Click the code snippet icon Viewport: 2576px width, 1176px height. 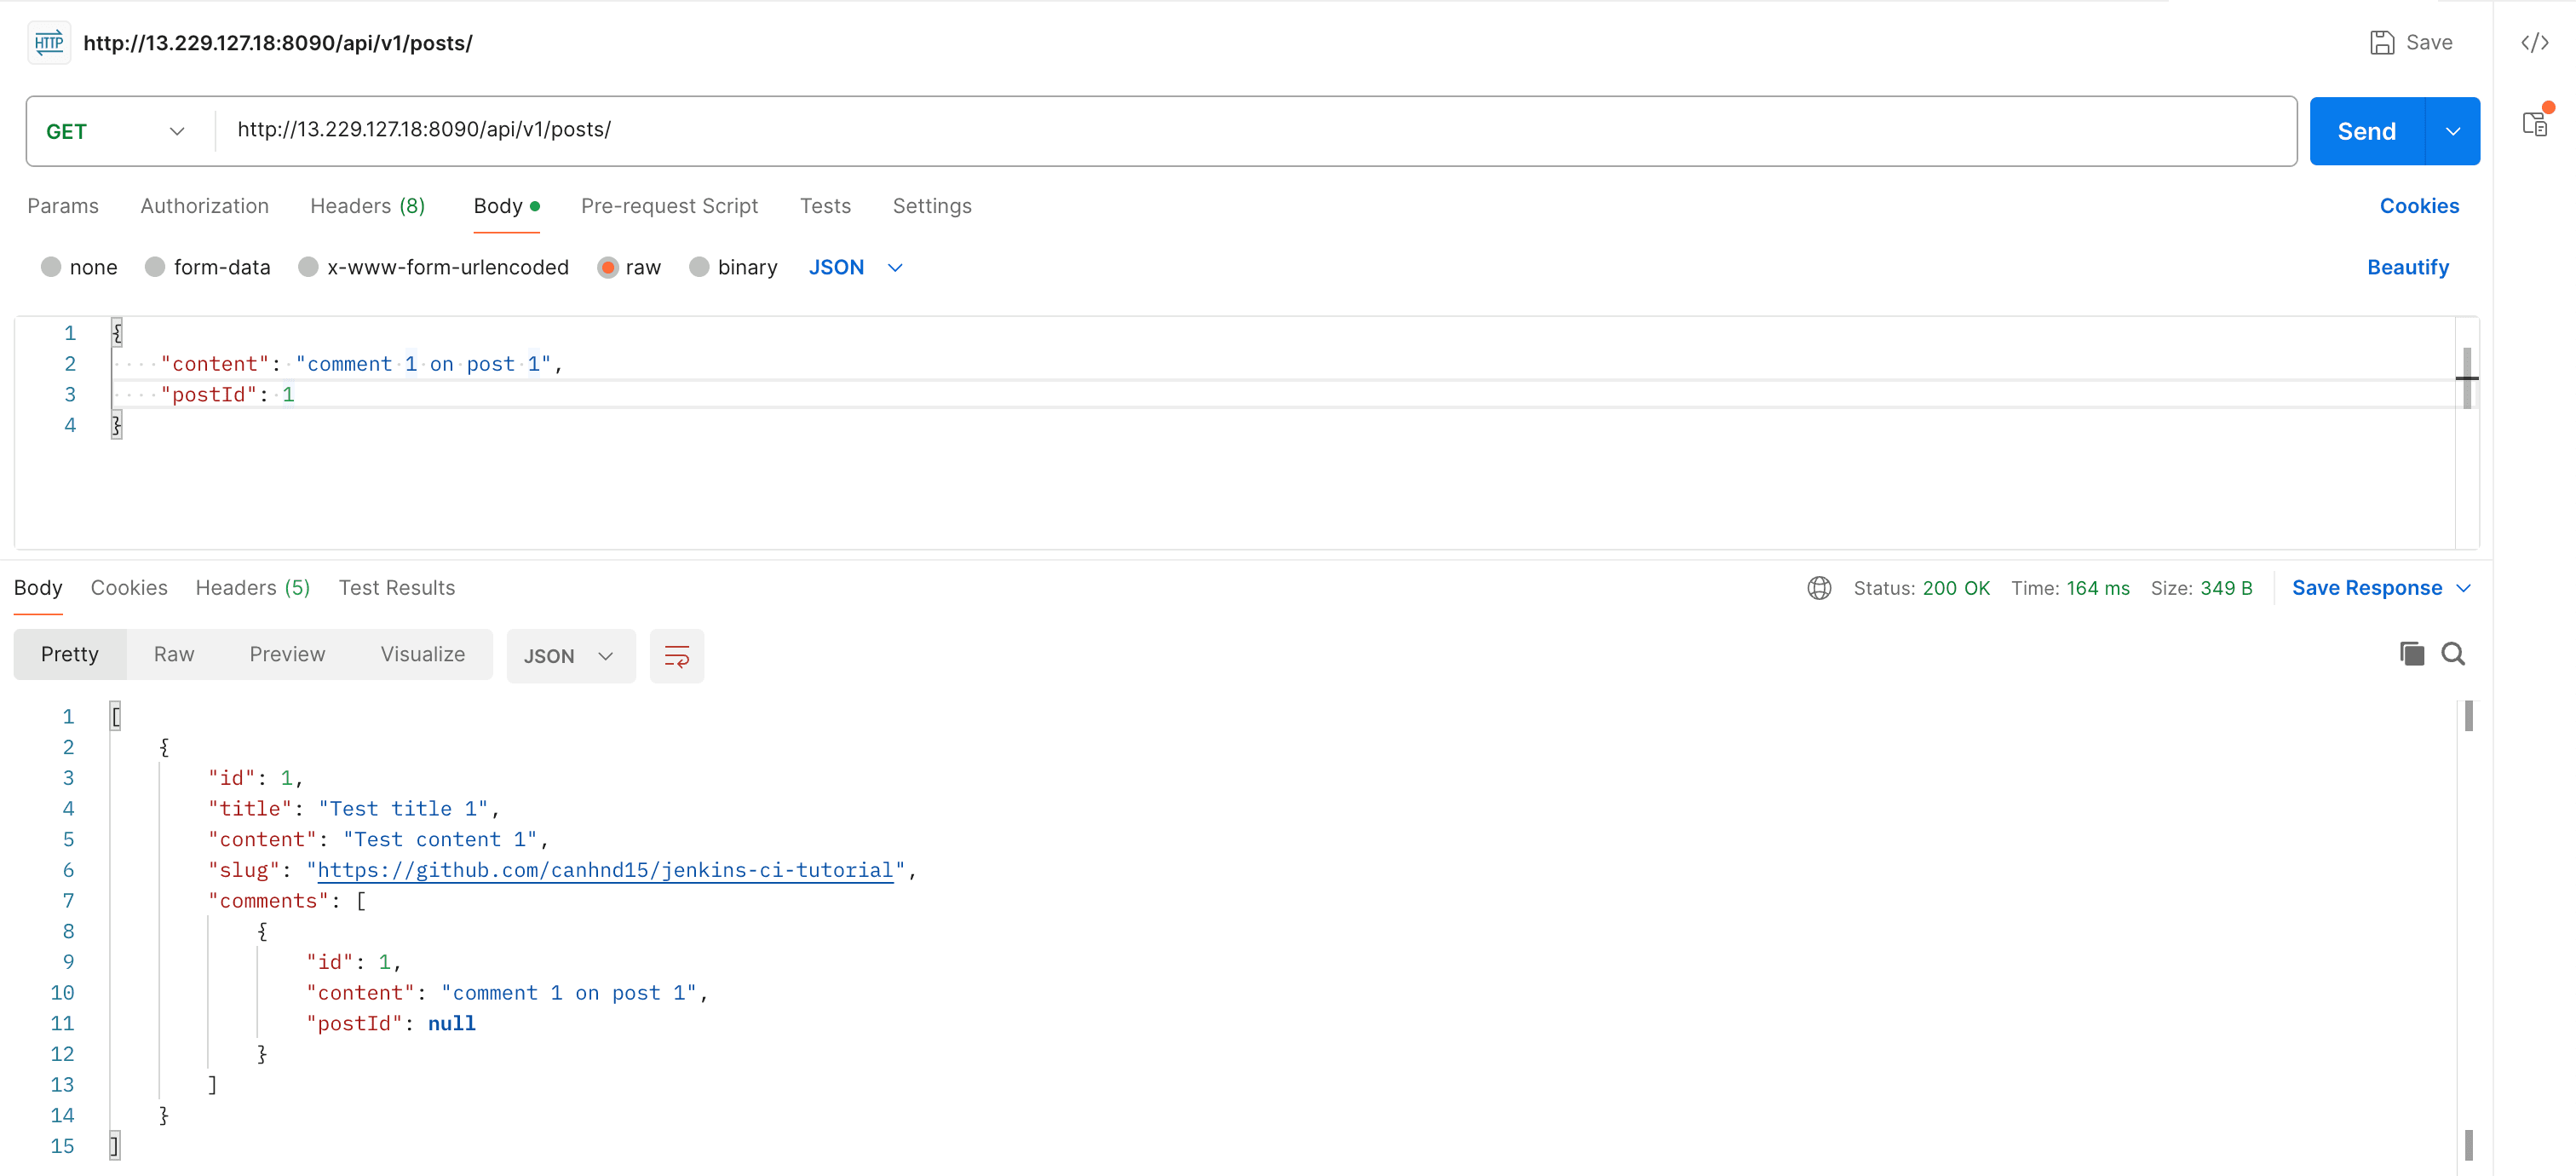tap(2534, 43)
